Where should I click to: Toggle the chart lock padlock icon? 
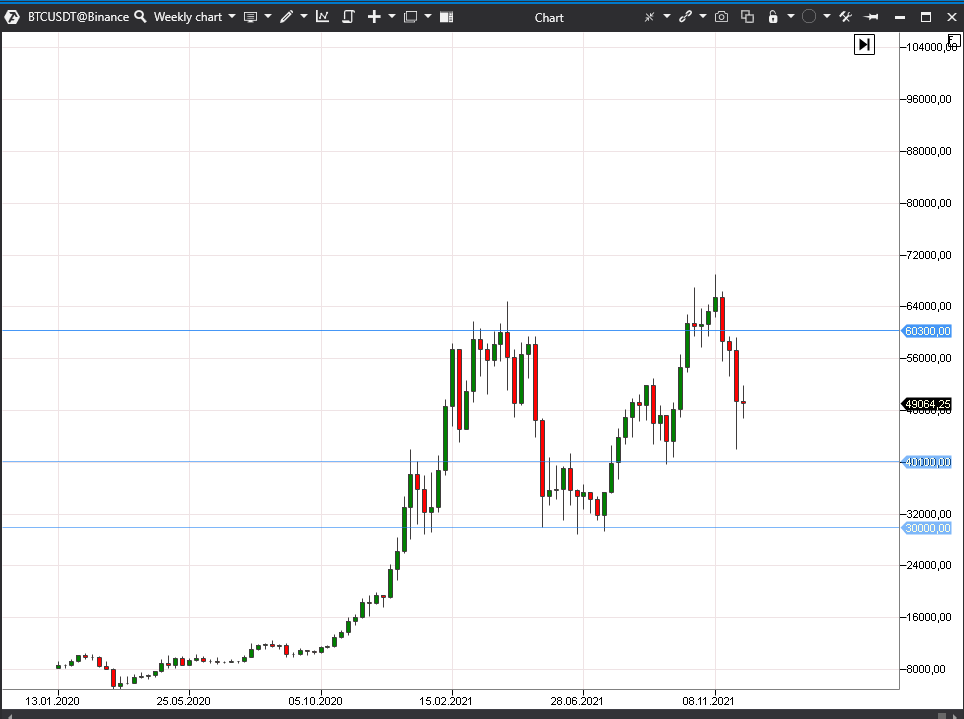773,17
